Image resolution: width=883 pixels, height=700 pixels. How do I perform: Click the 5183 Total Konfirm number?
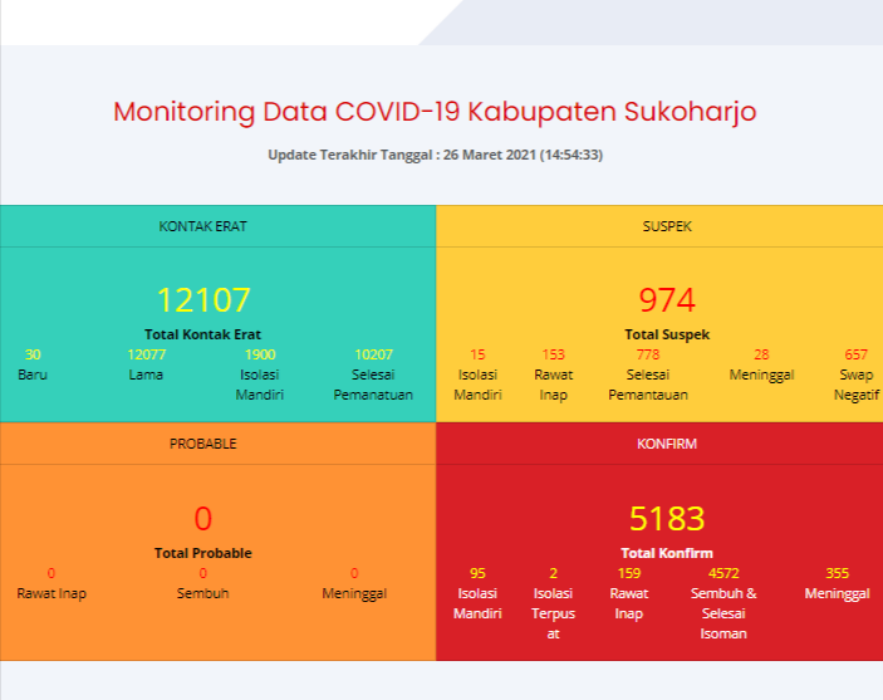point(667,518)
